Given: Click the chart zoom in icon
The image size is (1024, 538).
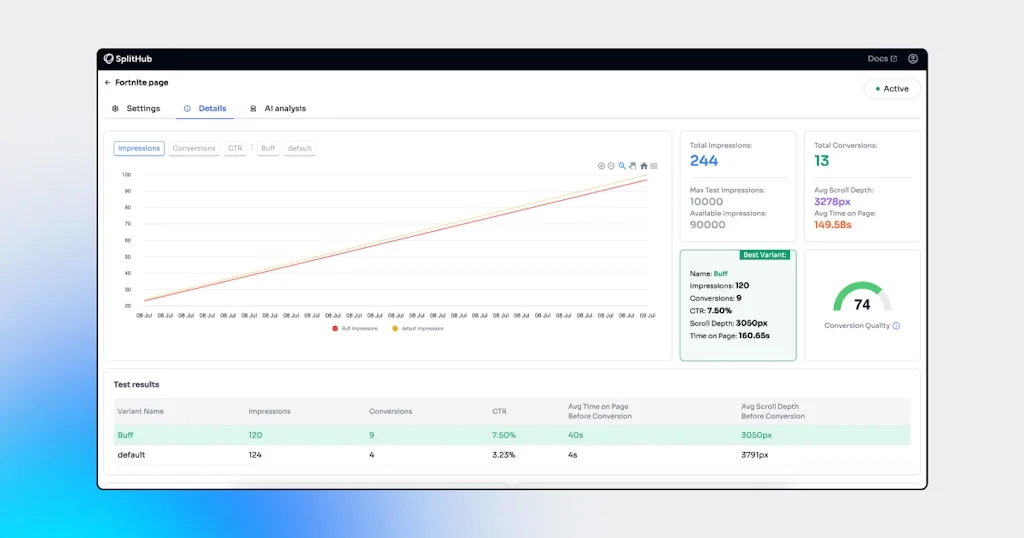Looking at the screenshot, I should coord(601,166).
